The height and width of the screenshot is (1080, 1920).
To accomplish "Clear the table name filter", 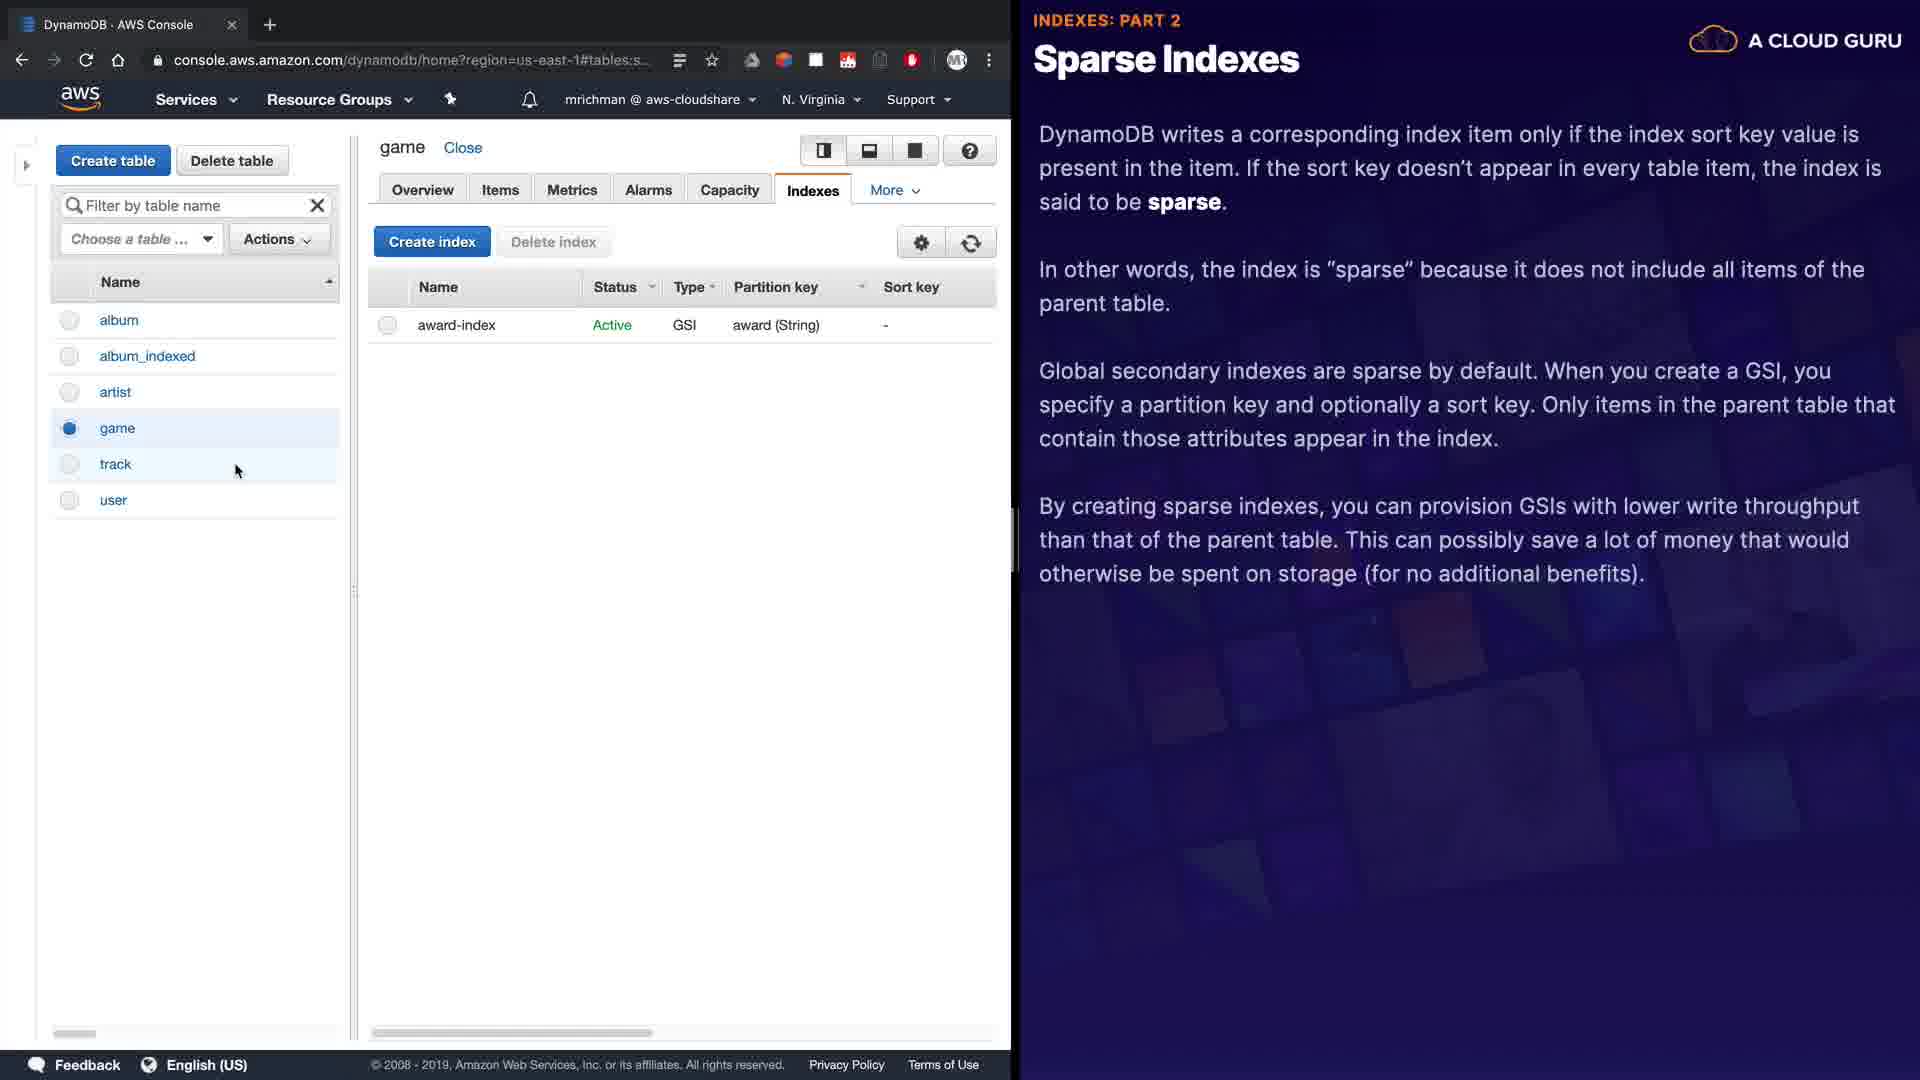I will [317, 205].
